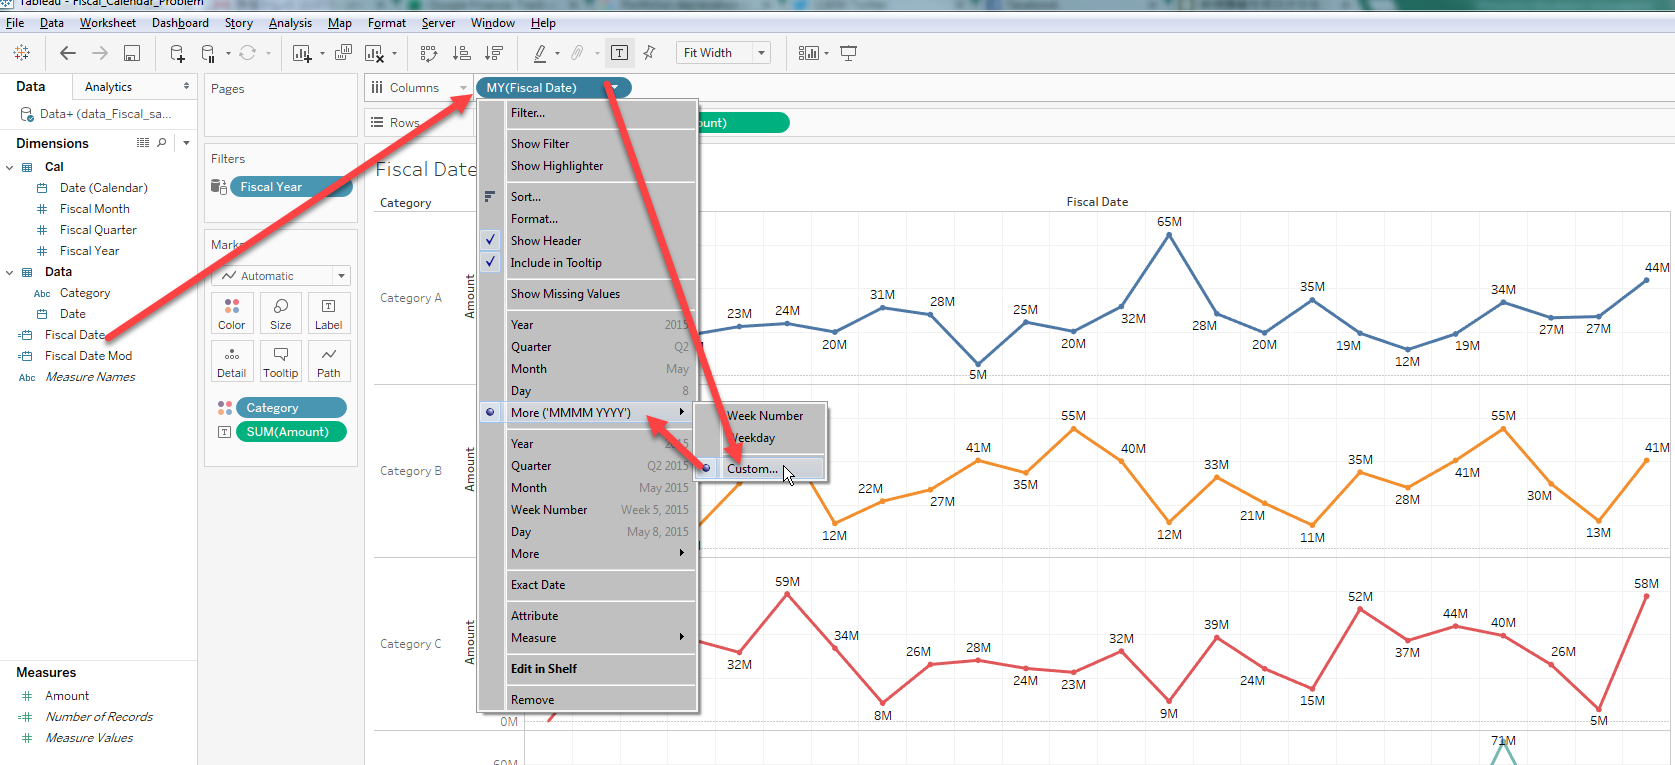Pause auto updates of data source
Screen dimensions: 1675x765
pos(208,53)
